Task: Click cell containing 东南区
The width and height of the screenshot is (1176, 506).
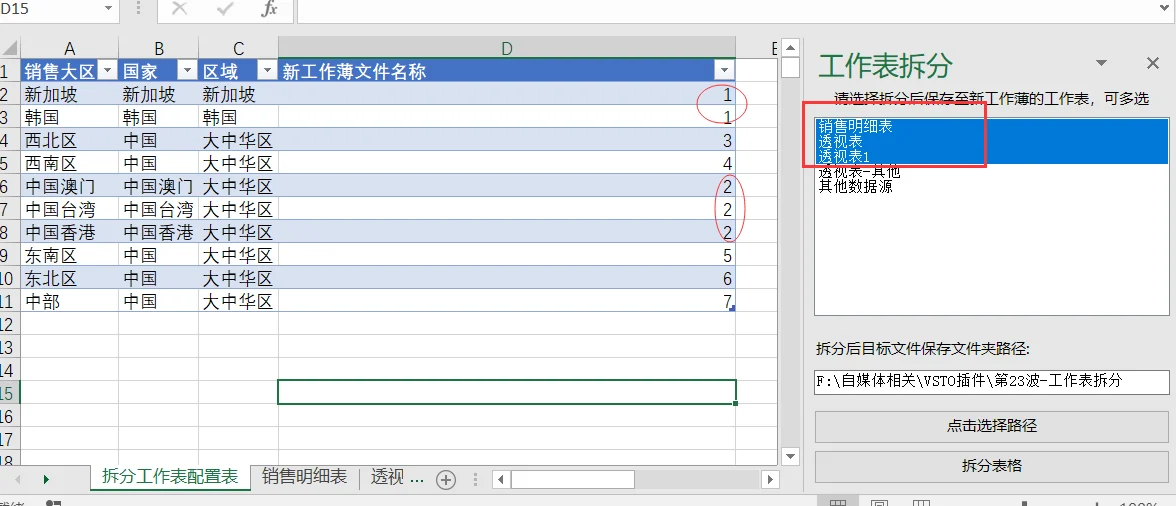Action: 69,255
